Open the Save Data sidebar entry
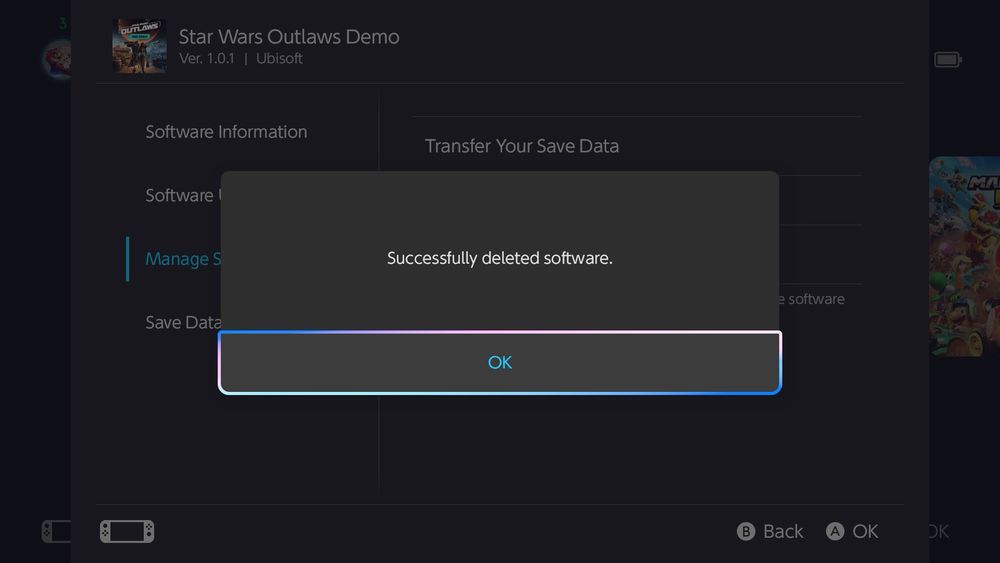Image resolution: width=1000 pixels, height=563 pixels. 182,322
